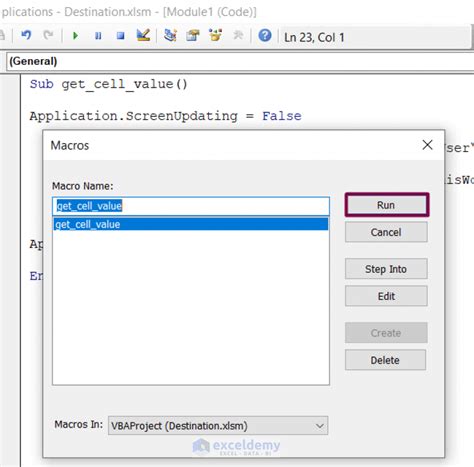This screenshot has width=474, height=467.
Task: Open the (General) object dropdown
Action: pos(240,61)
